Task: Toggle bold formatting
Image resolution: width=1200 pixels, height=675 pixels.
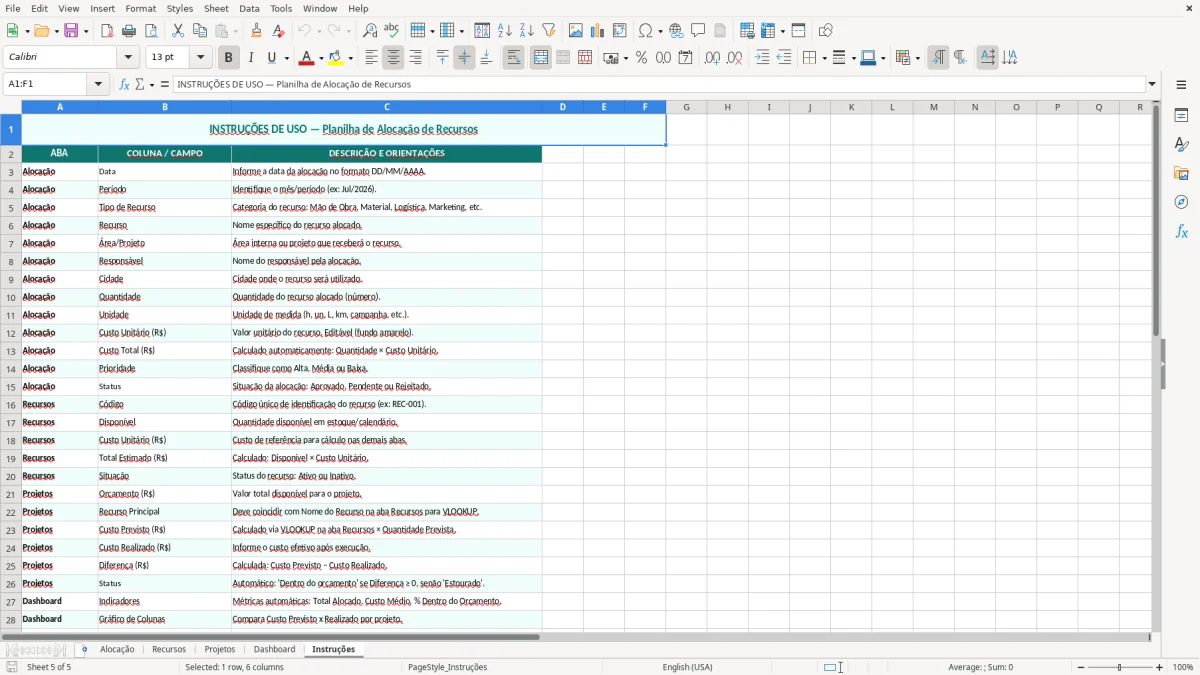Action: pos(229,58)
